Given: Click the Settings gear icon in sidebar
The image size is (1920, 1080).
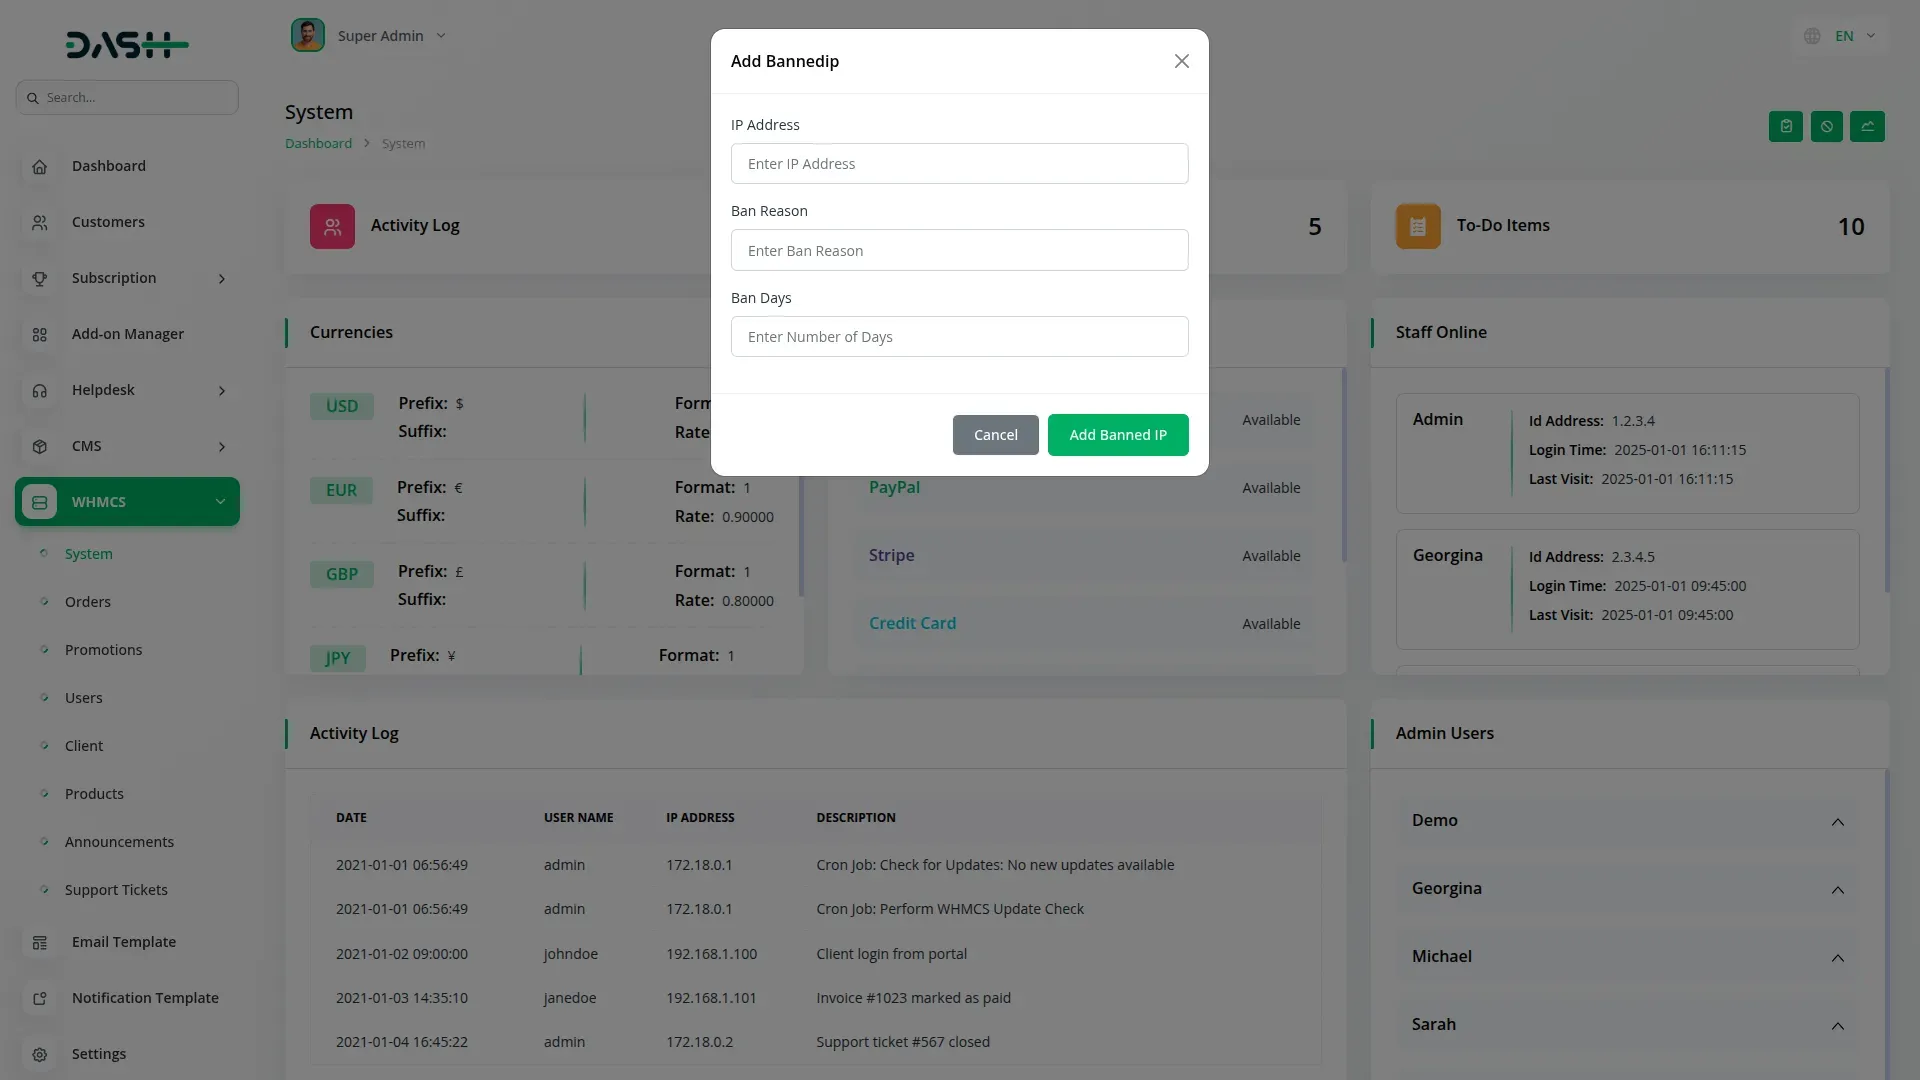Looking at the screenshot, I should pos(40,1055).
